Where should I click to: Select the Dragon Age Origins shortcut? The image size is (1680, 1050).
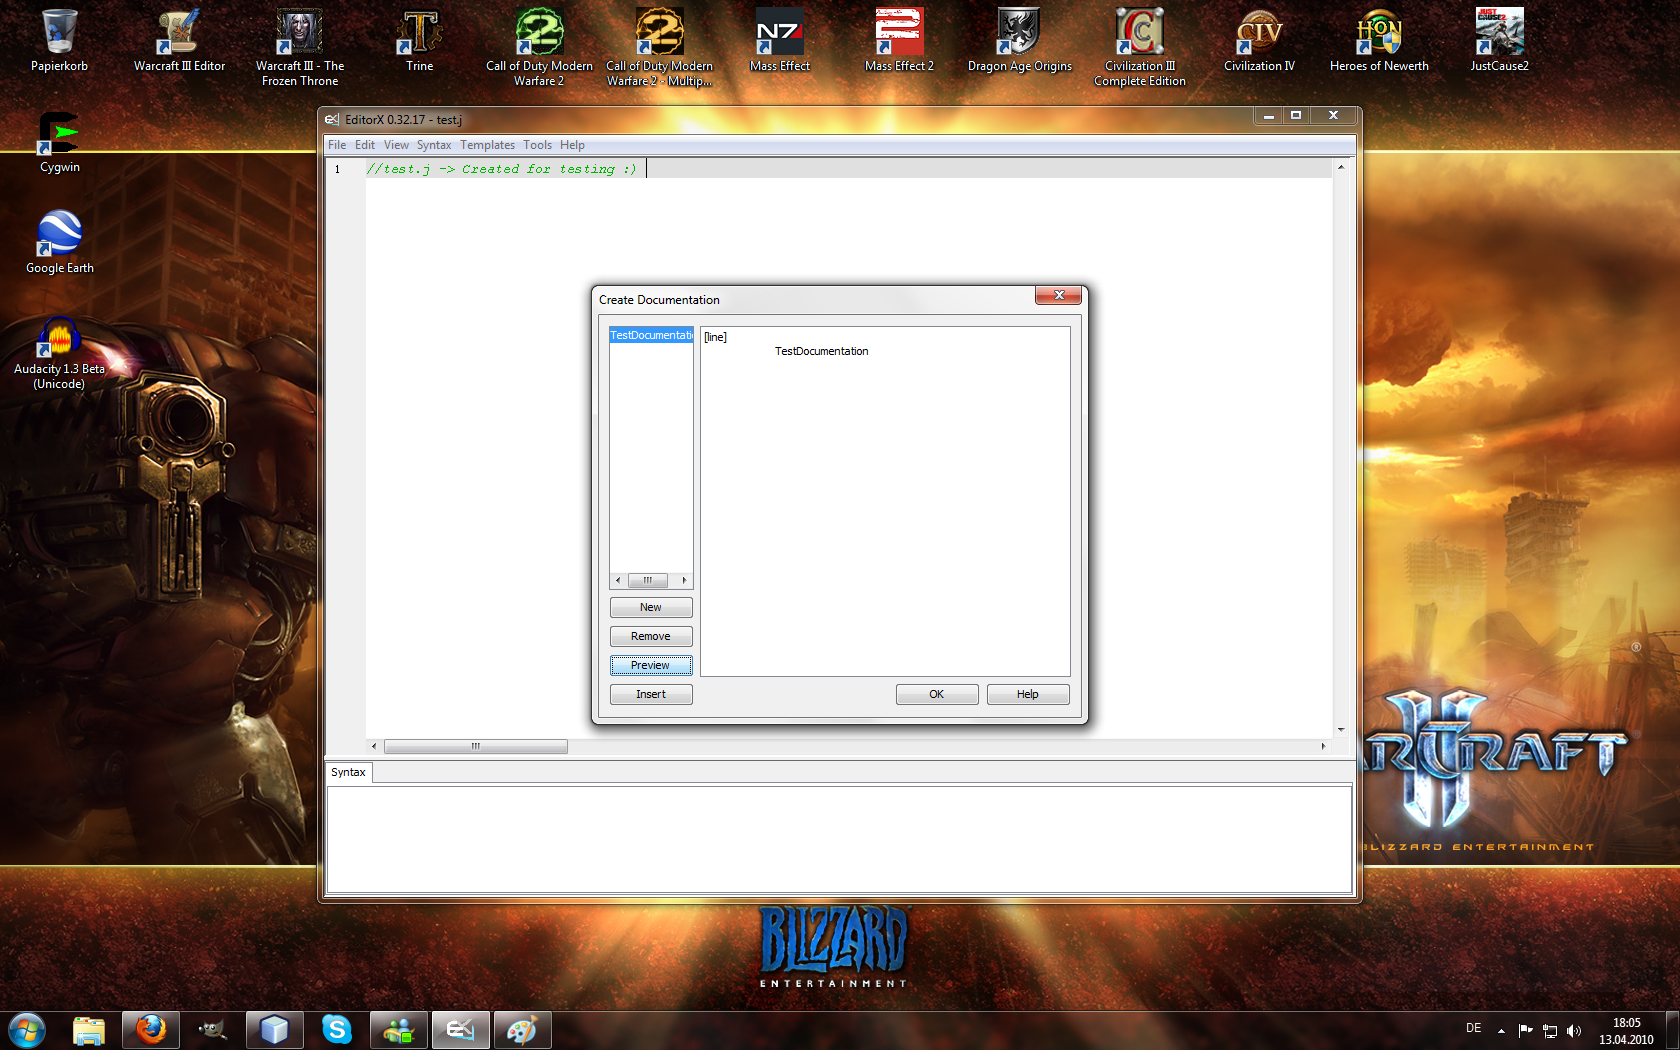coord(1019,40)
